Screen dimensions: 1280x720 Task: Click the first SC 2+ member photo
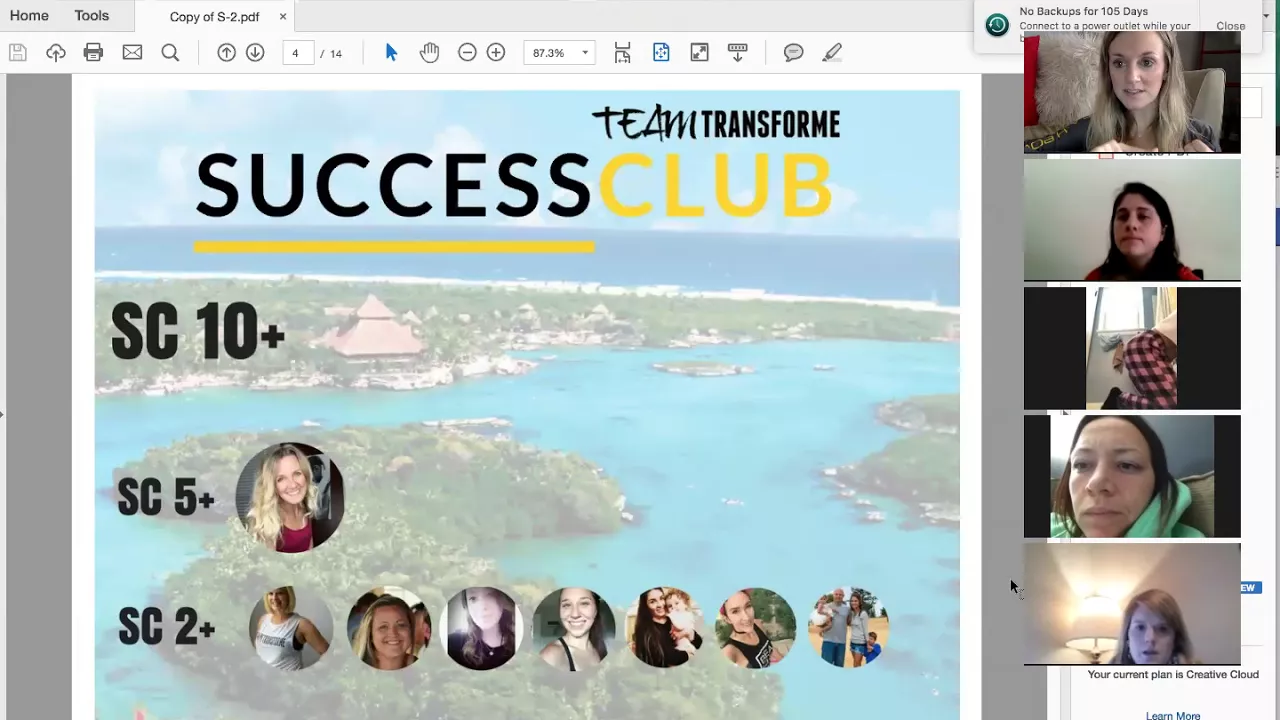[290, 628]
